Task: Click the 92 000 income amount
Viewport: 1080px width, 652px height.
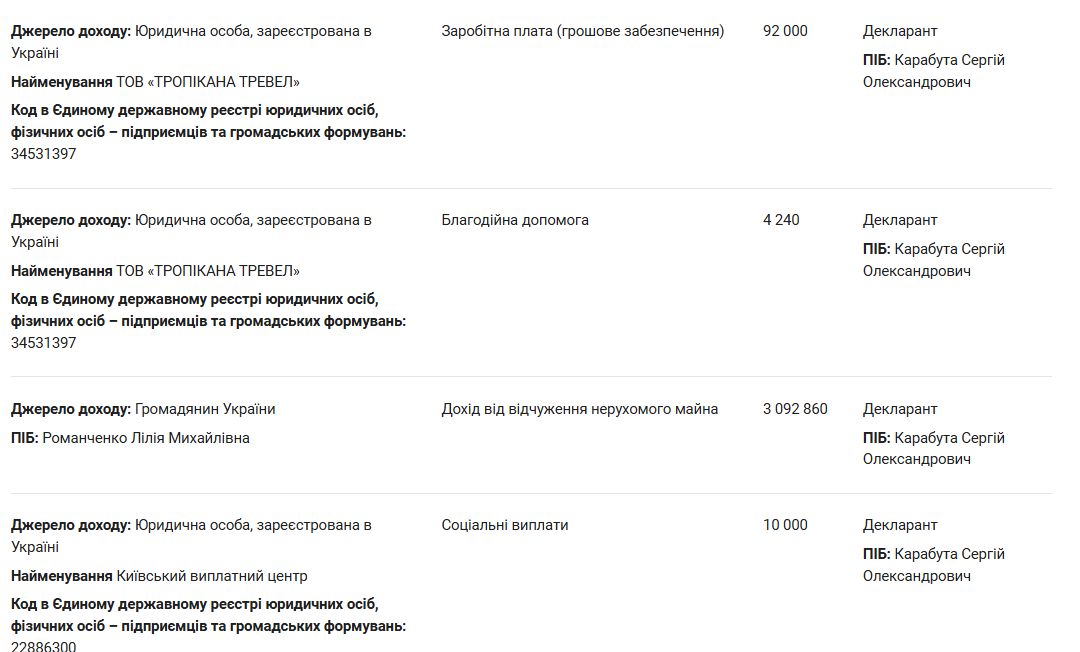Action: pyautogui.click(x=785, y=31)
